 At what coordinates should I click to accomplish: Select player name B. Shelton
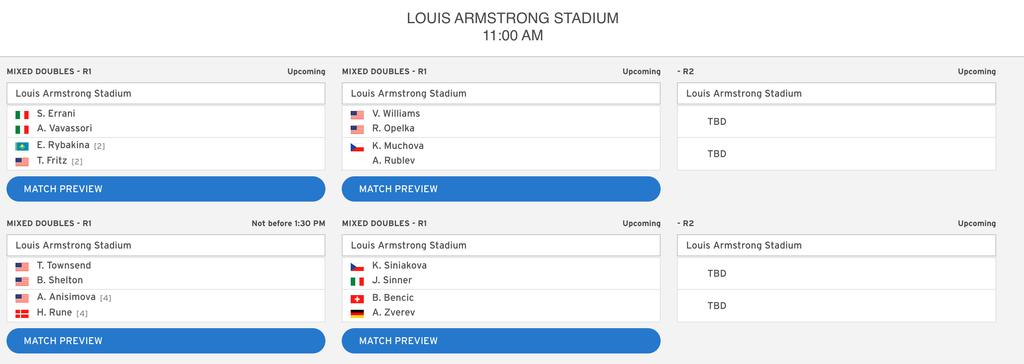(60, 280)
